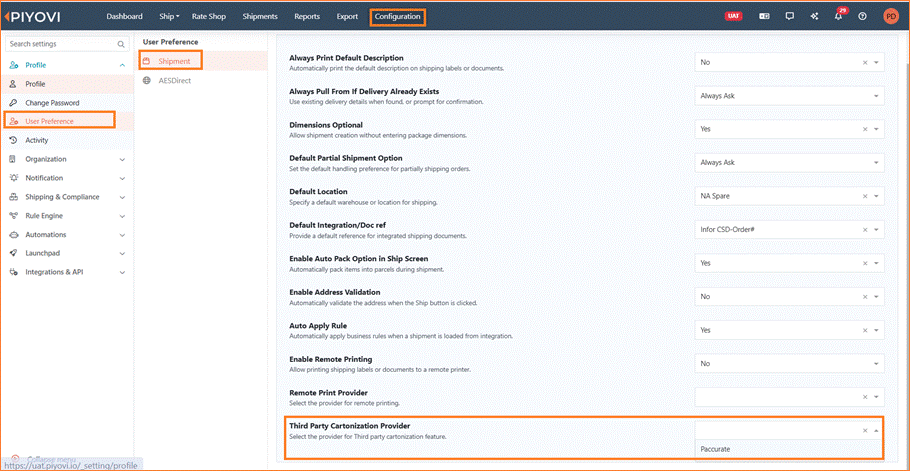Clear the Enable Auto Pack Option value
910x471 pixels.
click(x=865, y=263)
